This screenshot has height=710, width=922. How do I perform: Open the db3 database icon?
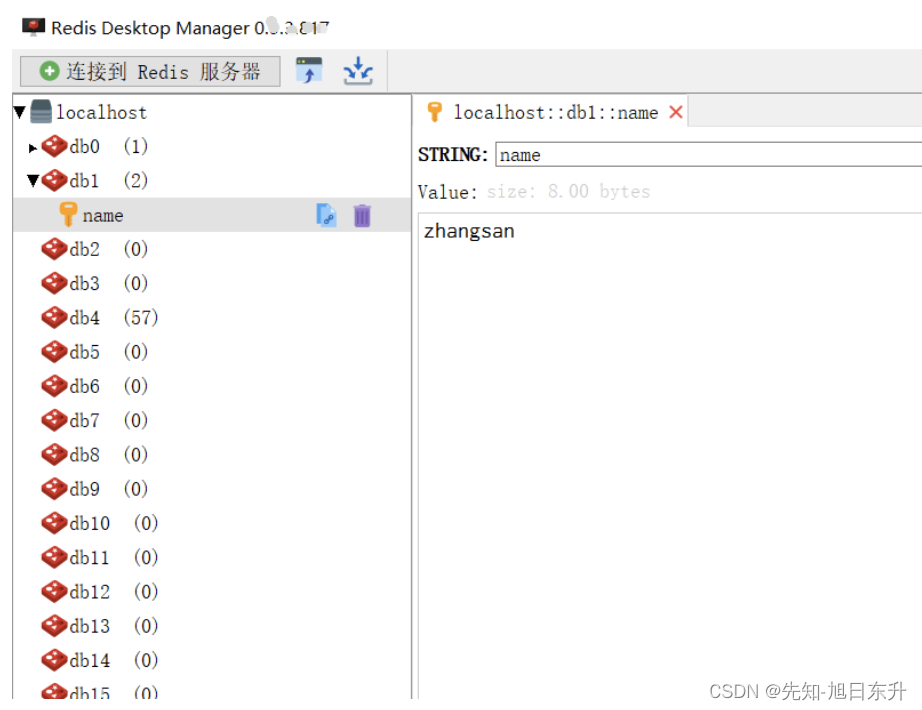pos(54,283)
